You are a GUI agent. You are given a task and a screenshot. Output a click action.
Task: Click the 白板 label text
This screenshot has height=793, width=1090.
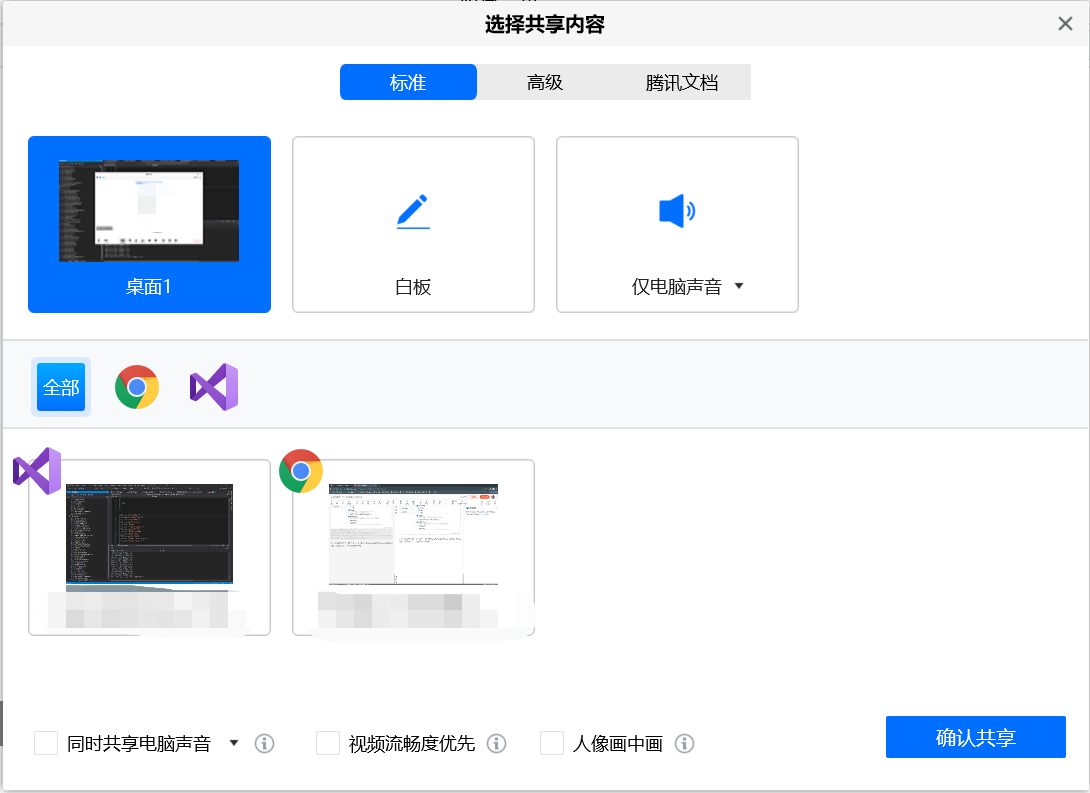[413, 286]
